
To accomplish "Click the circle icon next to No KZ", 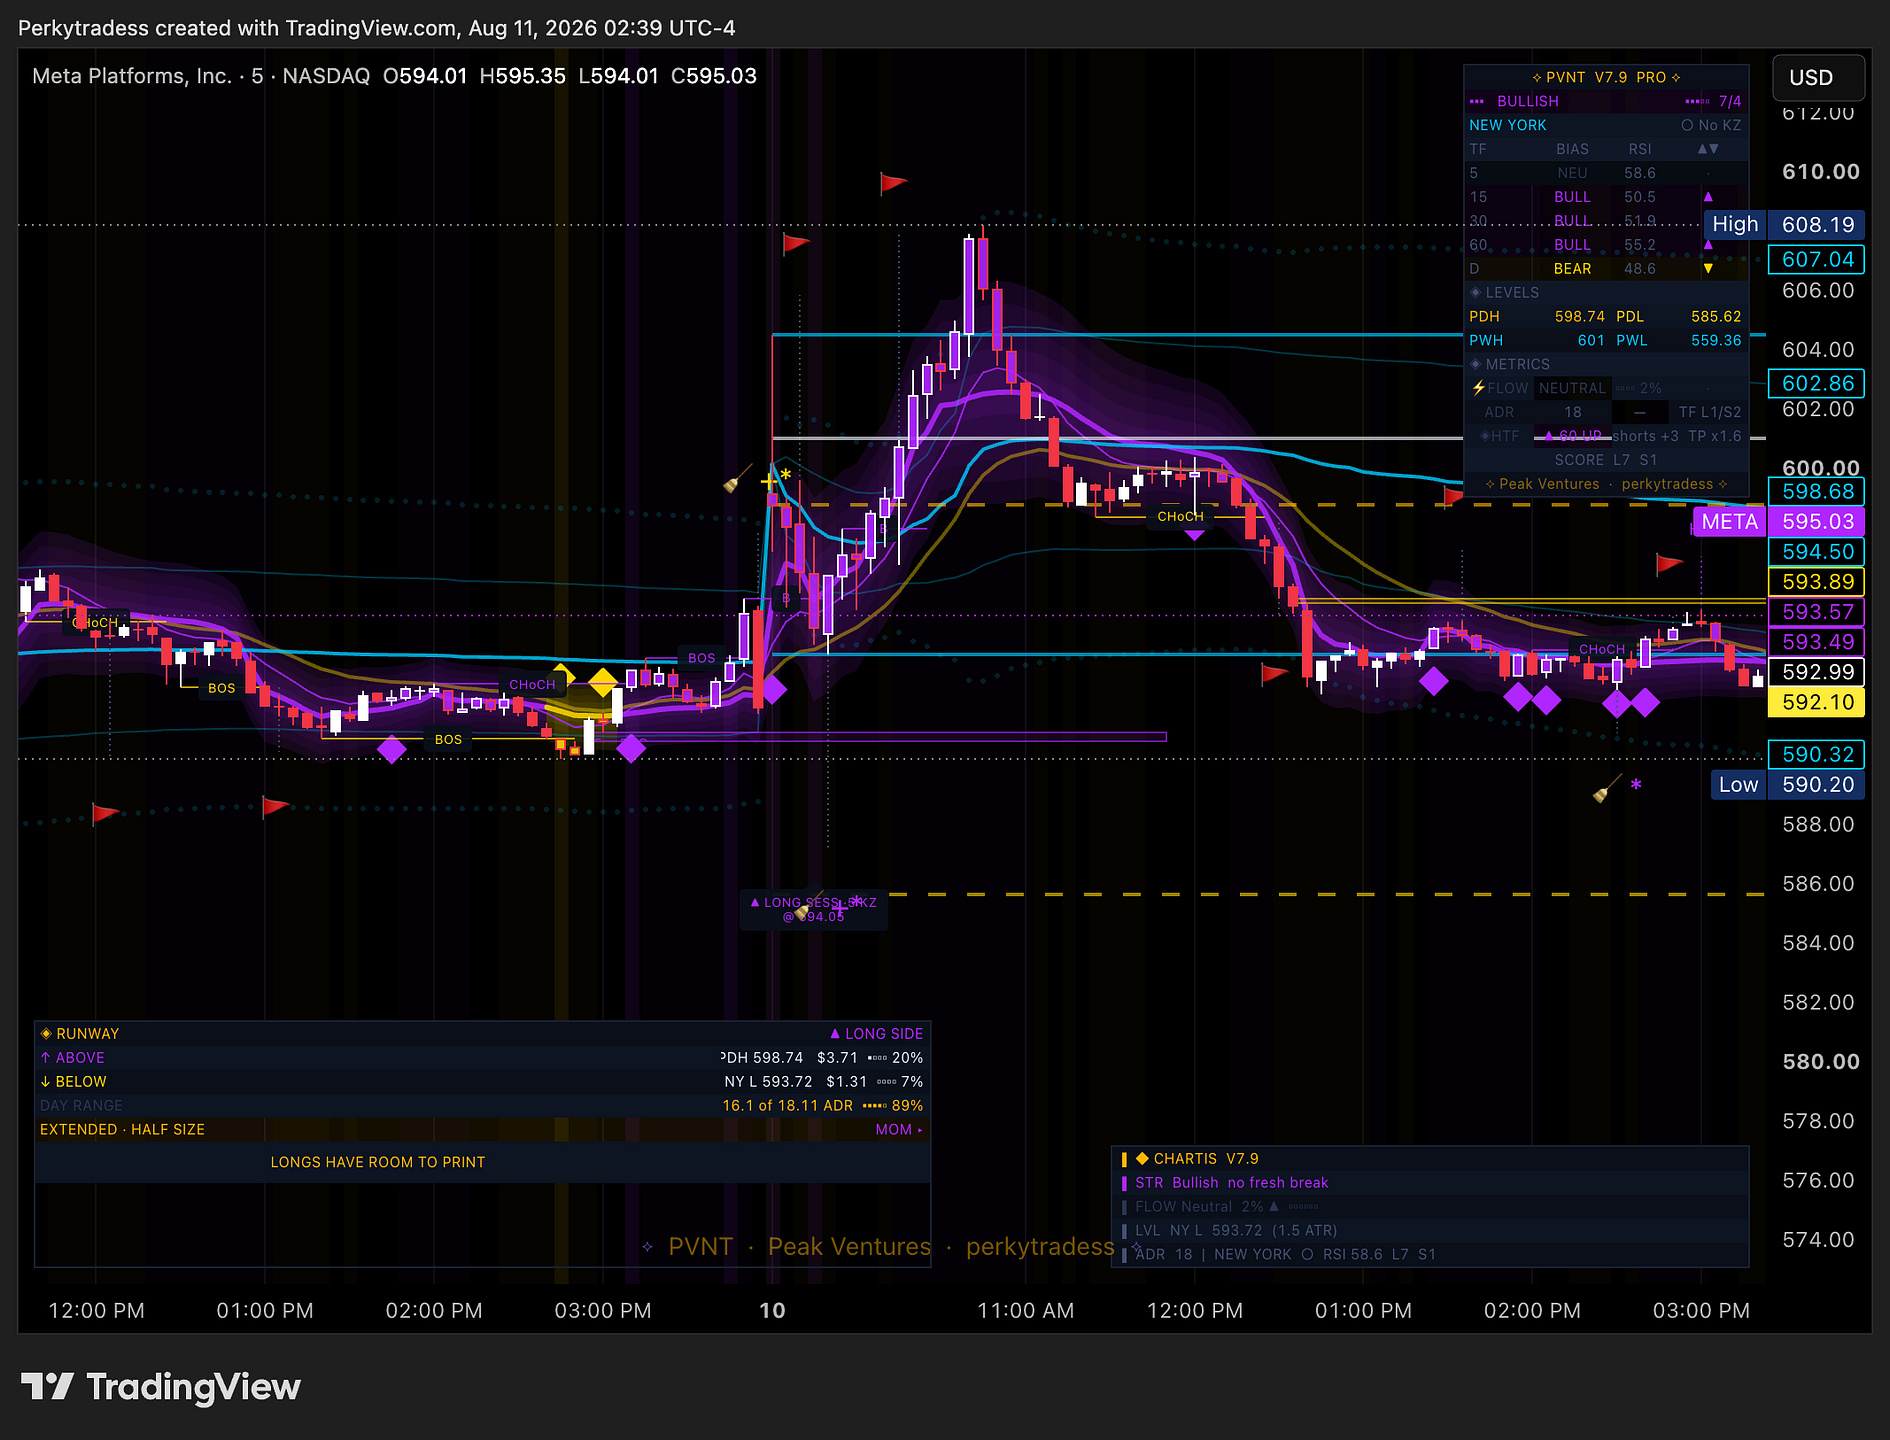I will [x=1687, y=125].
